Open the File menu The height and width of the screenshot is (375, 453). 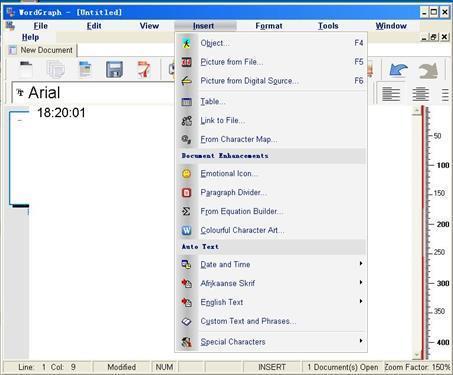click(x=41, y=26)
